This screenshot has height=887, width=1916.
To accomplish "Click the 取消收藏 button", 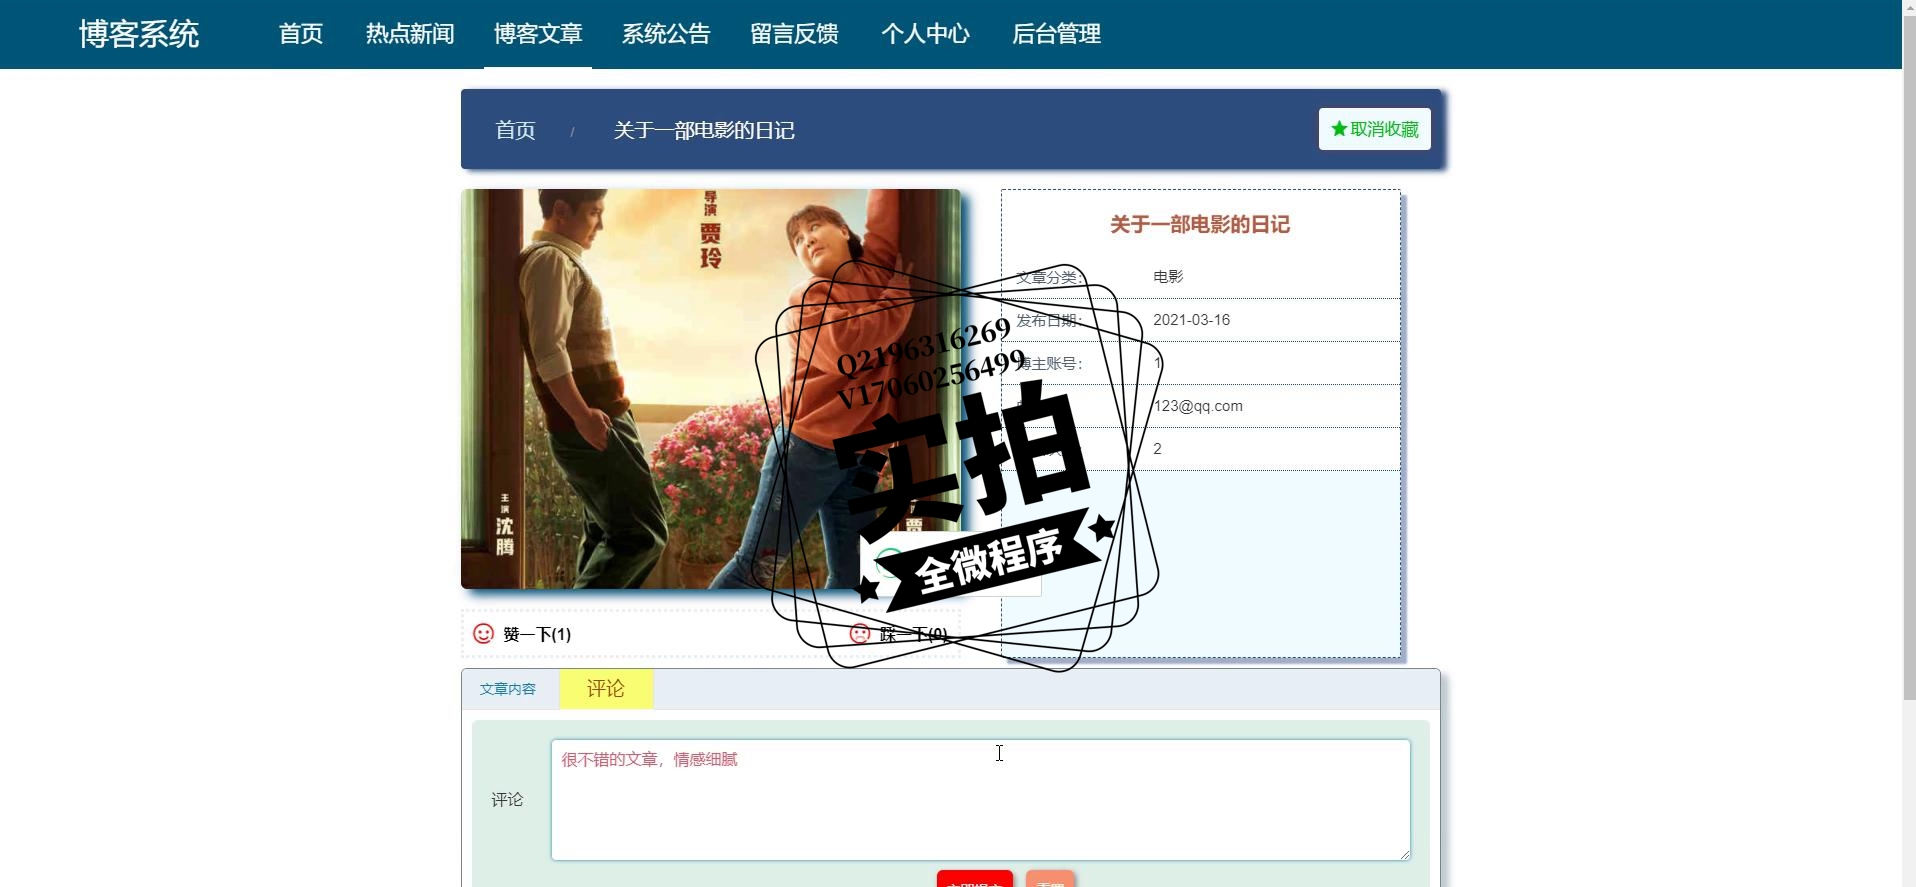I will click(x=1374, y=129).
